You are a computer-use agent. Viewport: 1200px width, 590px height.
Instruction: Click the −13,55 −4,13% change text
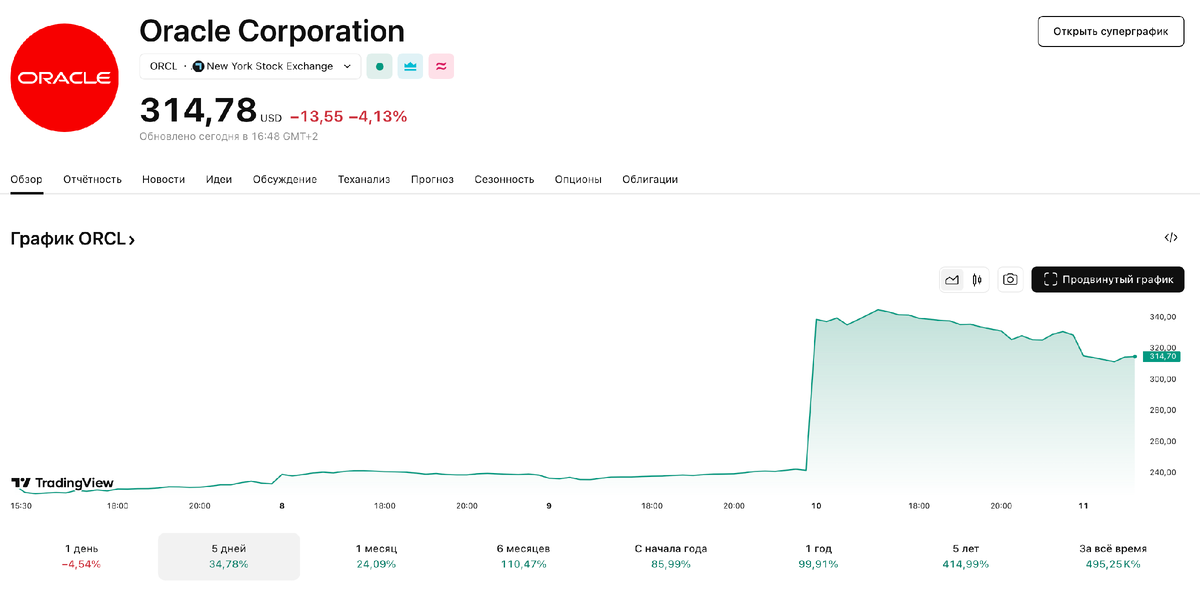click(x=348, y=117)
